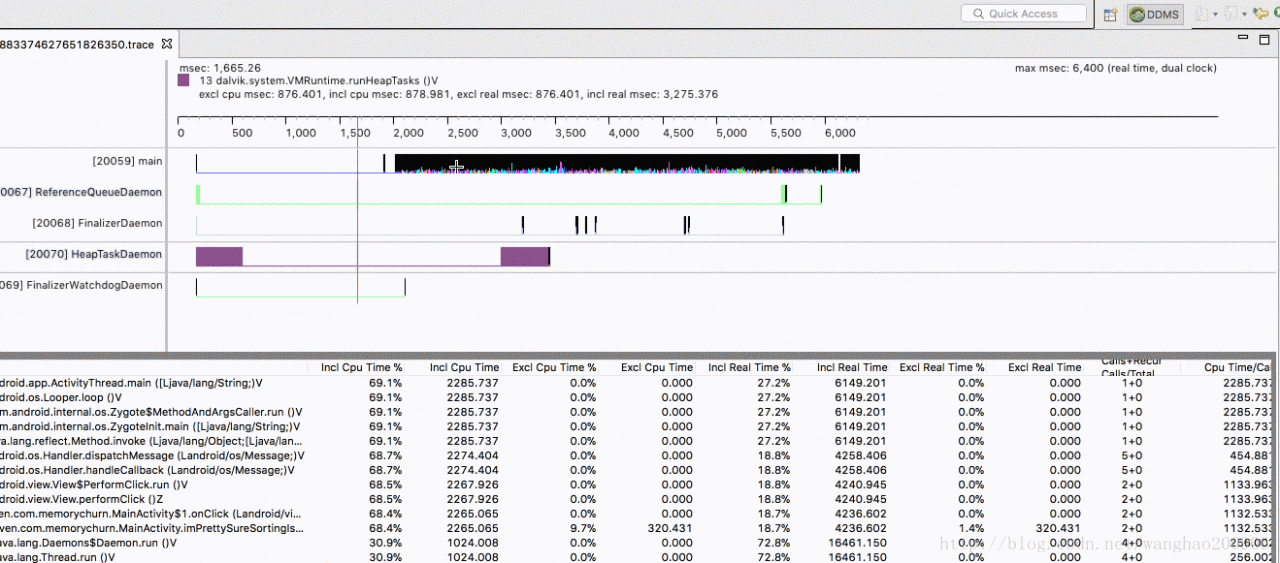Open the next annotation dropdown arrow
This screenshot has width=1280, height=563.
[1214, 14]
